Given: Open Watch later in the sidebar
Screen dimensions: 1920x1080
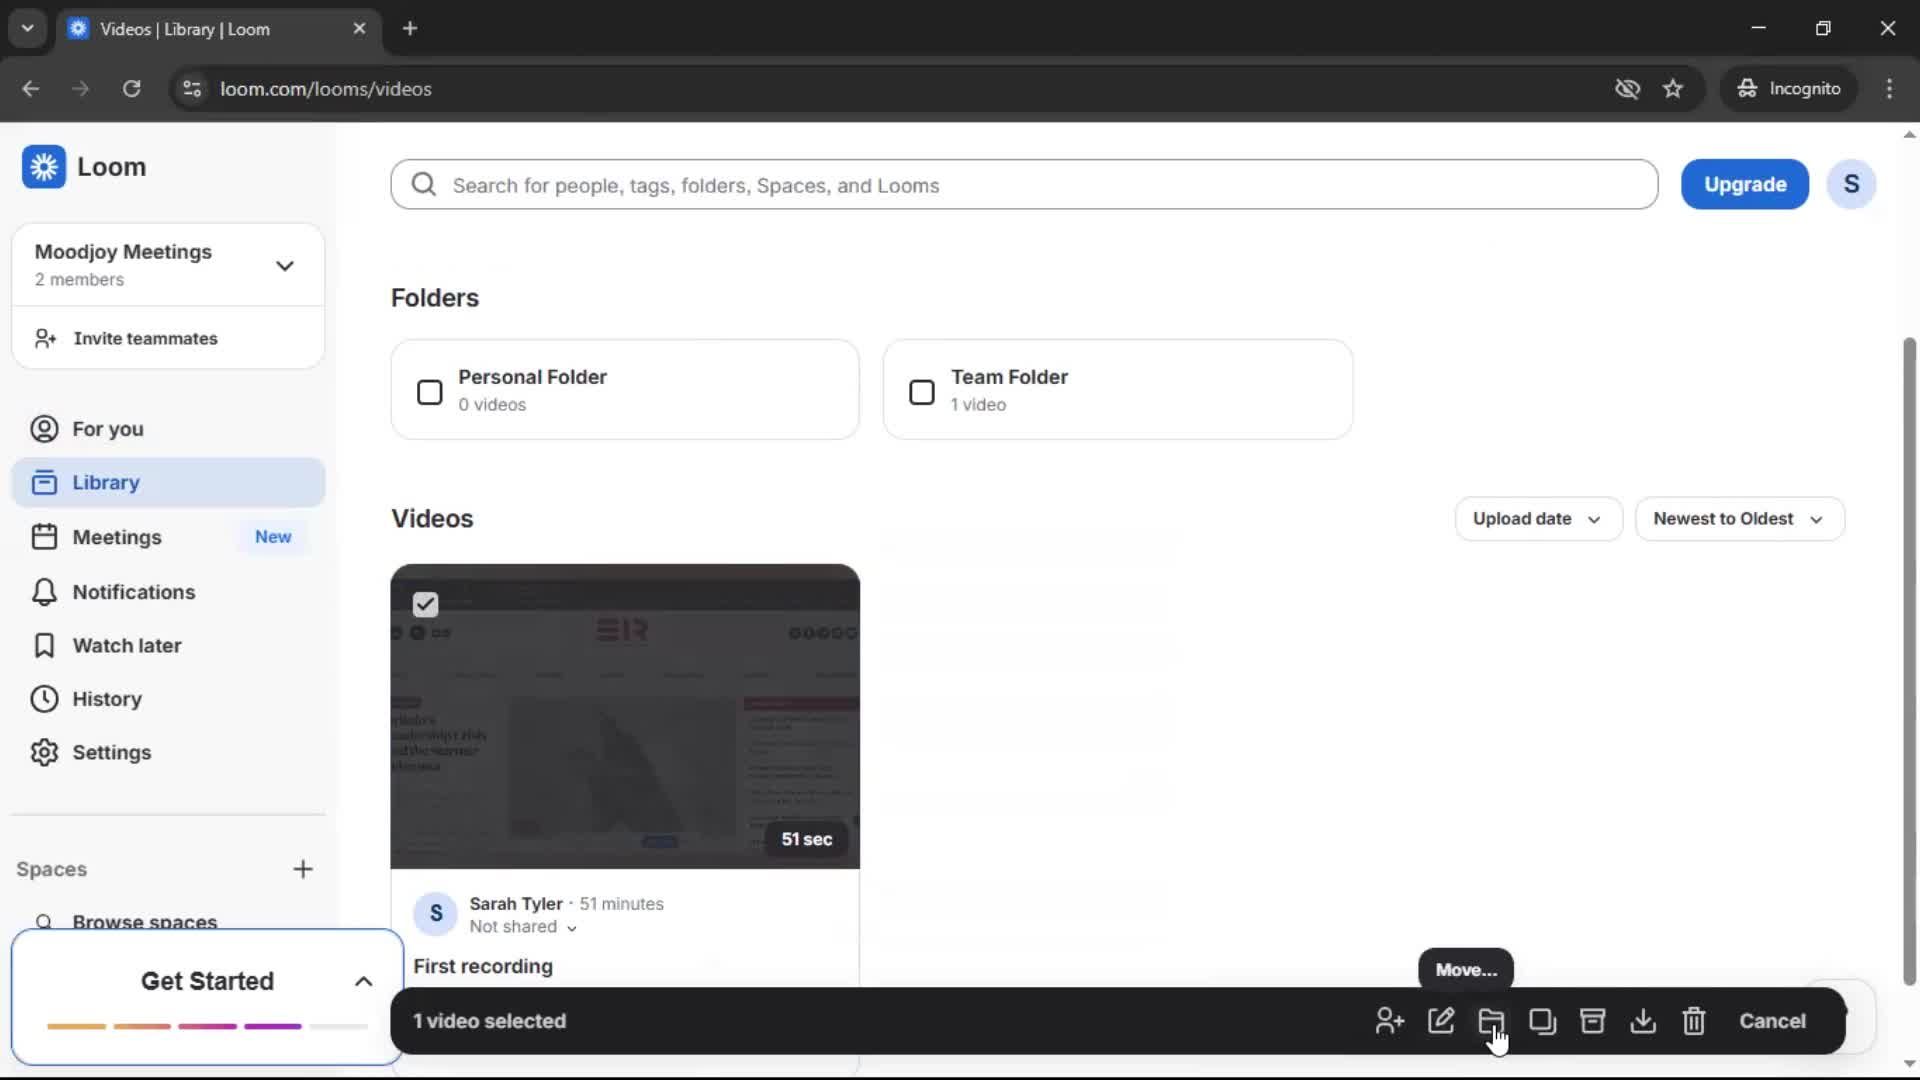Looking at the screenshot, I should point(128,645).
